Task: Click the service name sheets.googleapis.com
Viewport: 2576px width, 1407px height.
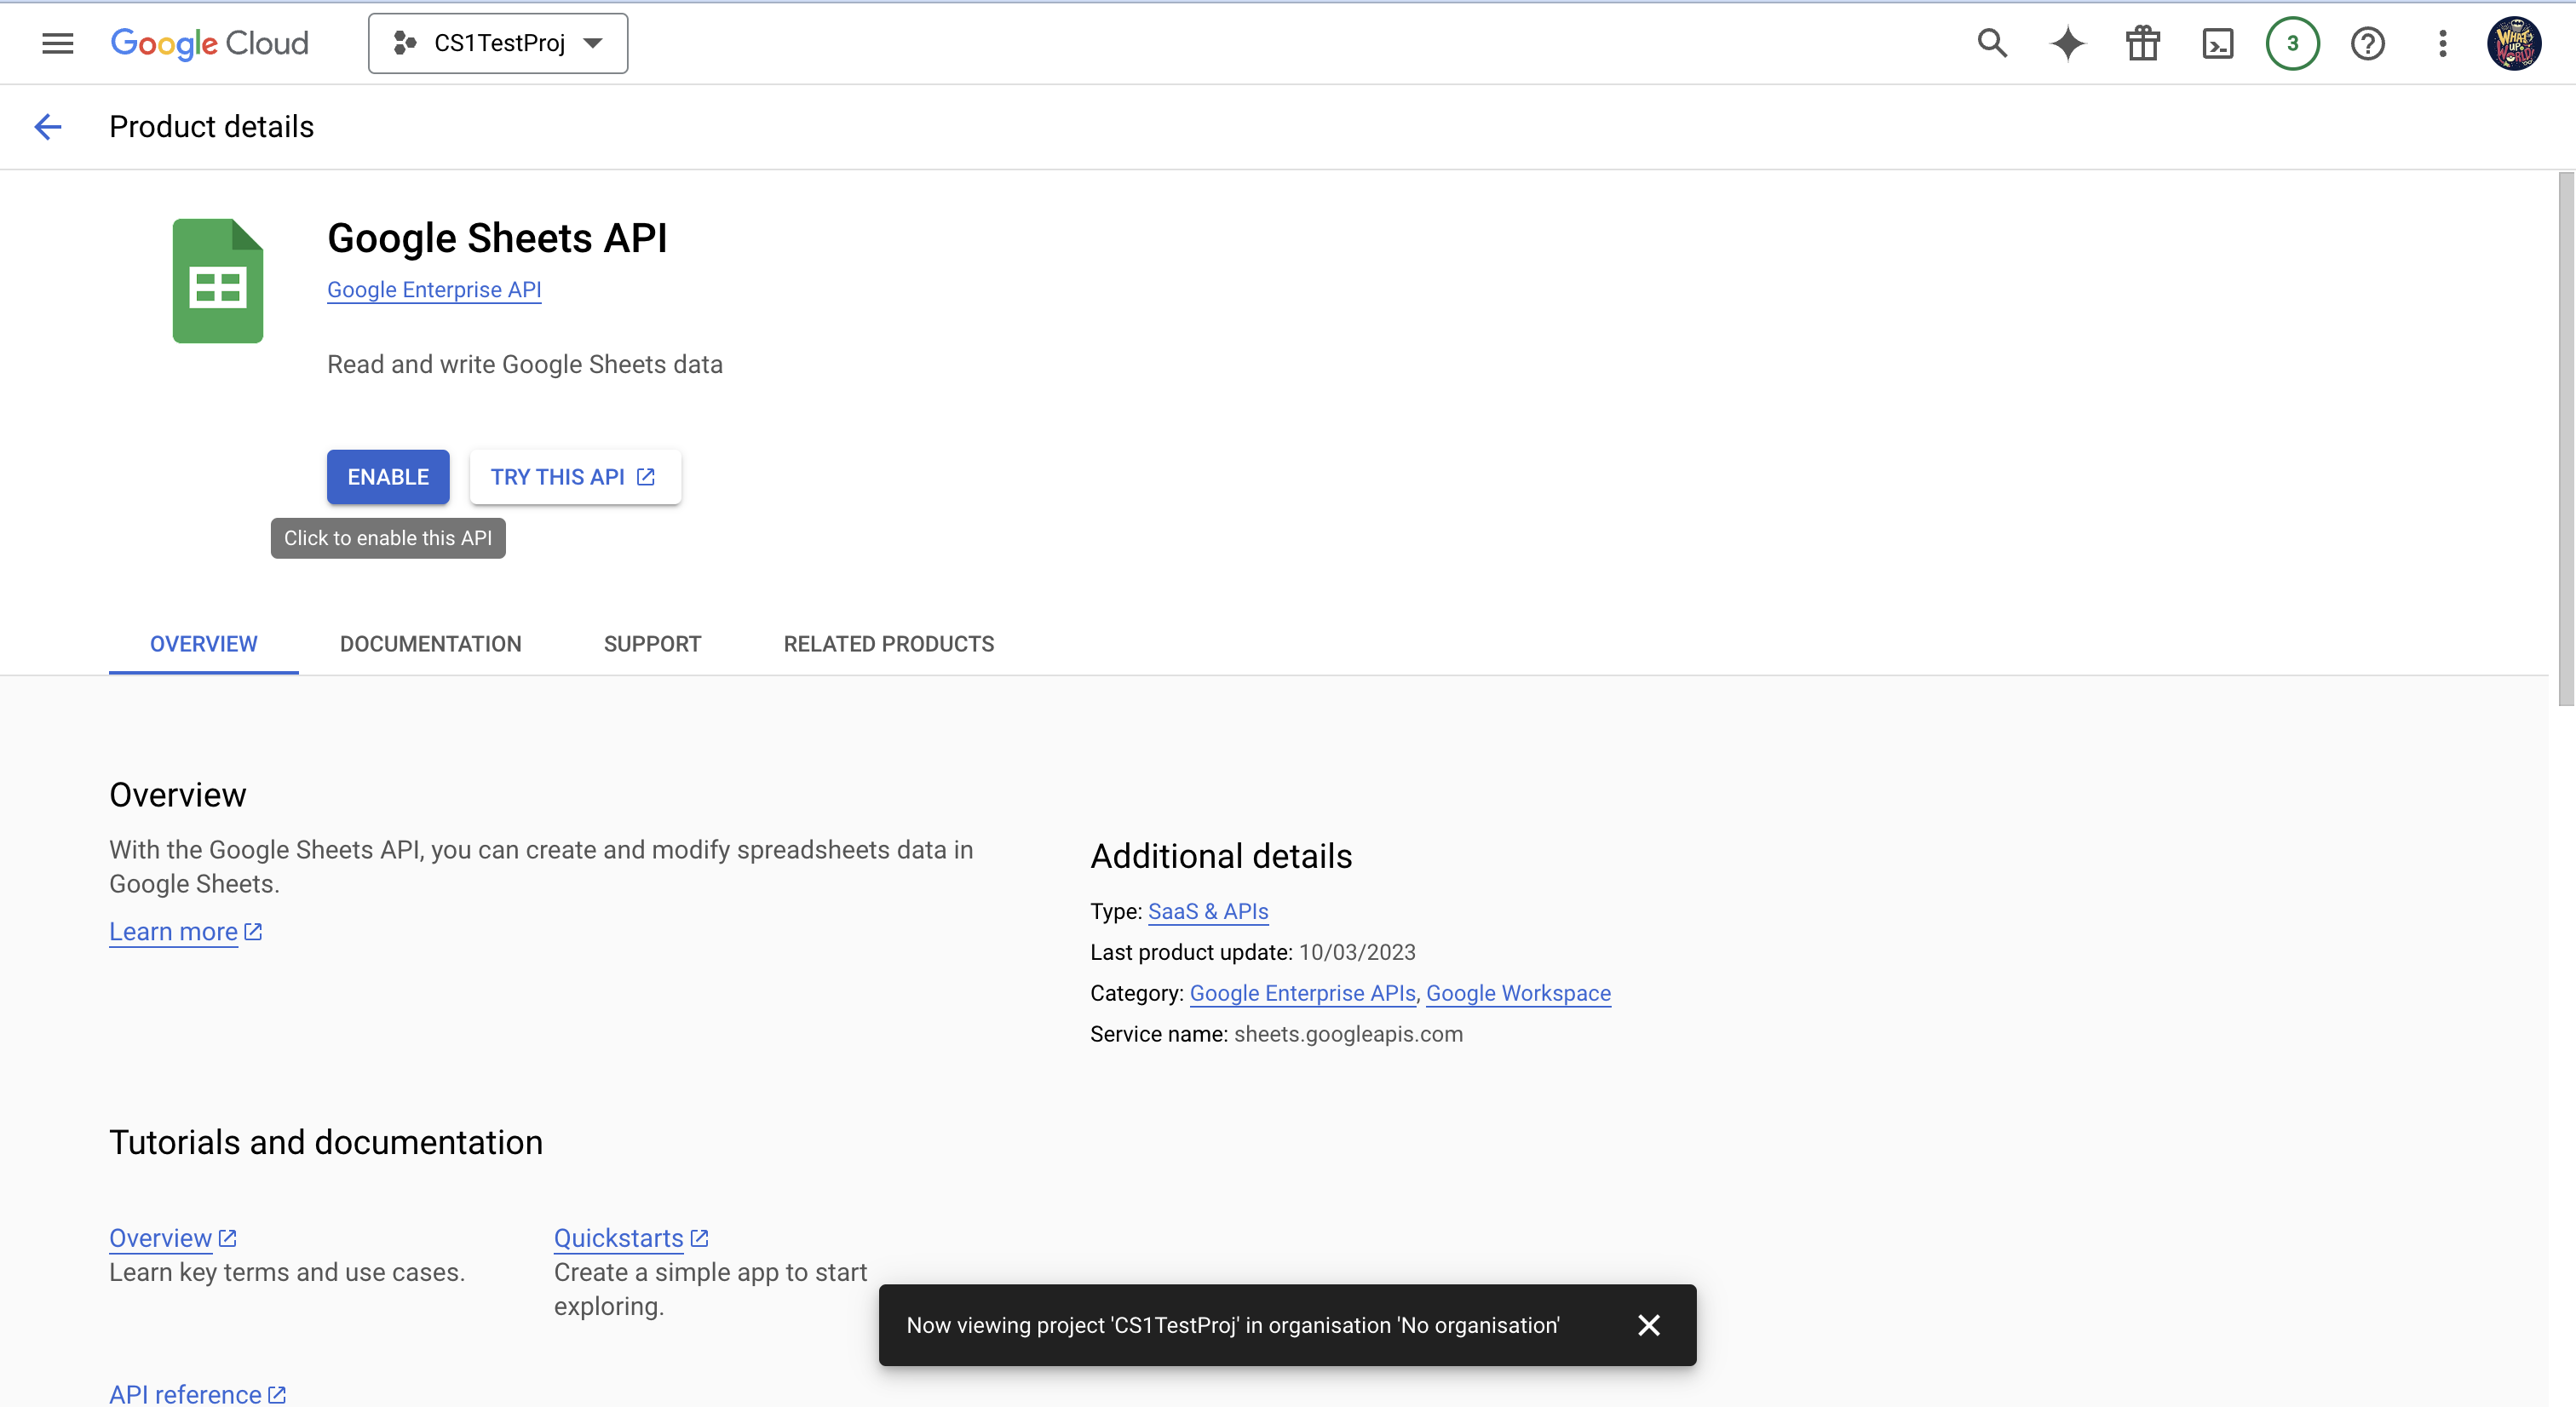Action: click(x=1348, y=1034)
